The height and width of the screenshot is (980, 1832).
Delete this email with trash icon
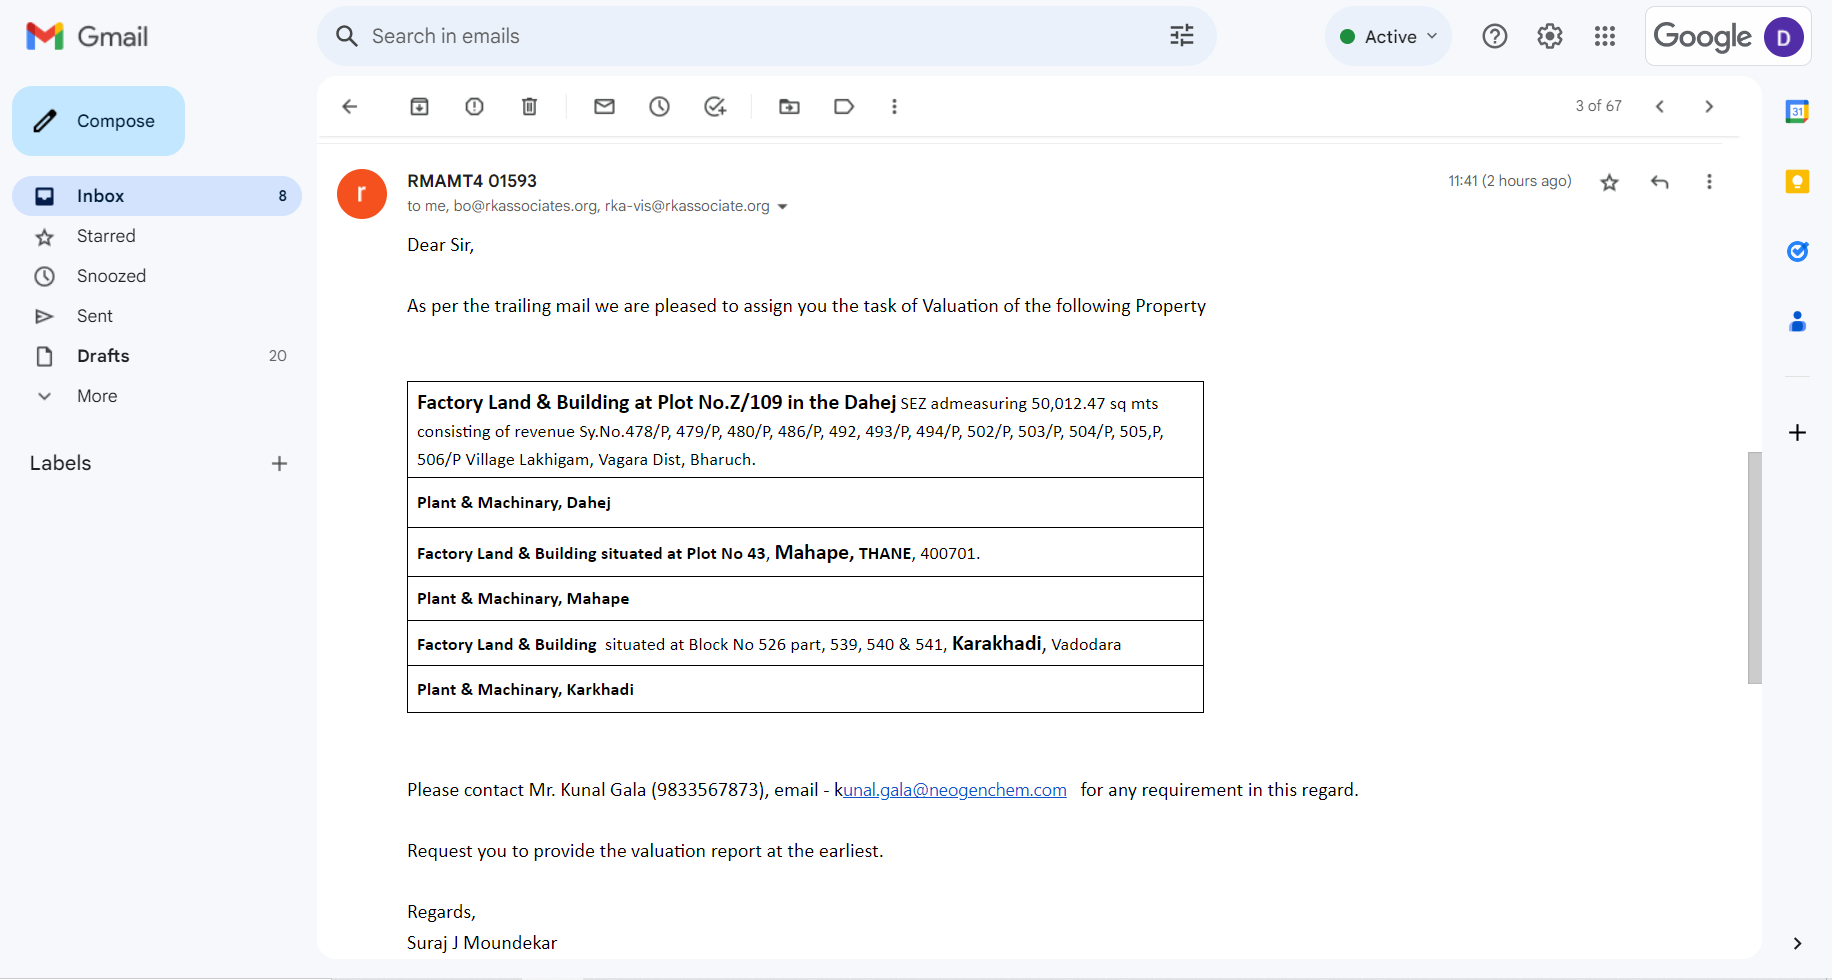tap(530, 106)
